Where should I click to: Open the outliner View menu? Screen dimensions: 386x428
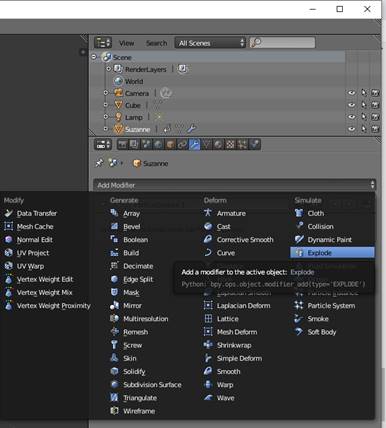[x=126, y=43]
